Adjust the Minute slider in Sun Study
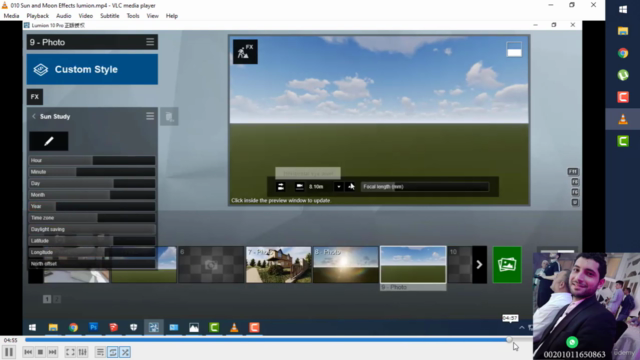The width and height of the screenshot is (640, 360). (x=92, y=172)
